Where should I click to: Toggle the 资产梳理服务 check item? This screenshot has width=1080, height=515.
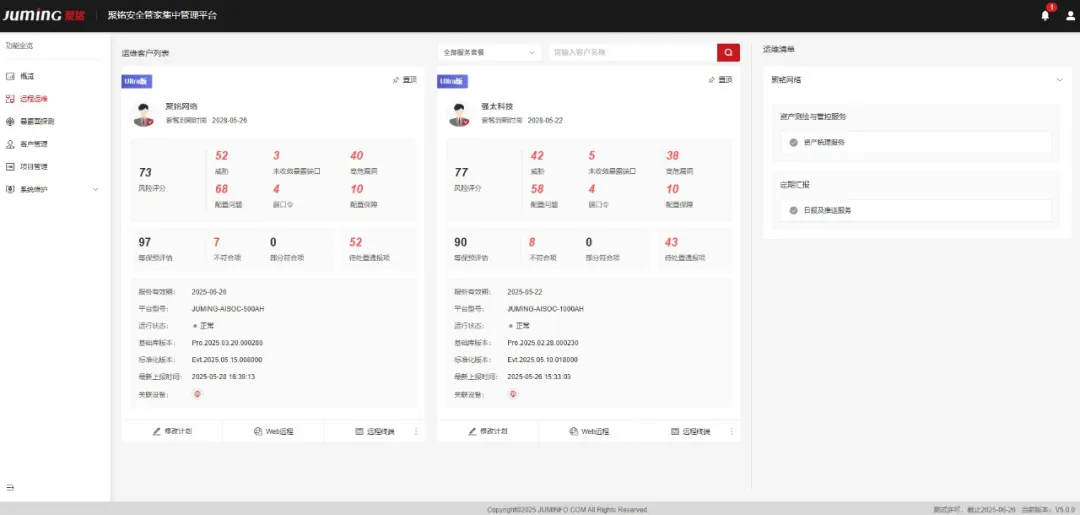[794, 143]
